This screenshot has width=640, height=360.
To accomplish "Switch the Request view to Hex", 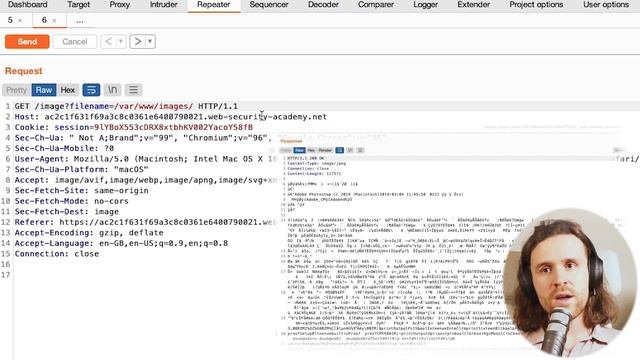I will click(x=67, y=90).
